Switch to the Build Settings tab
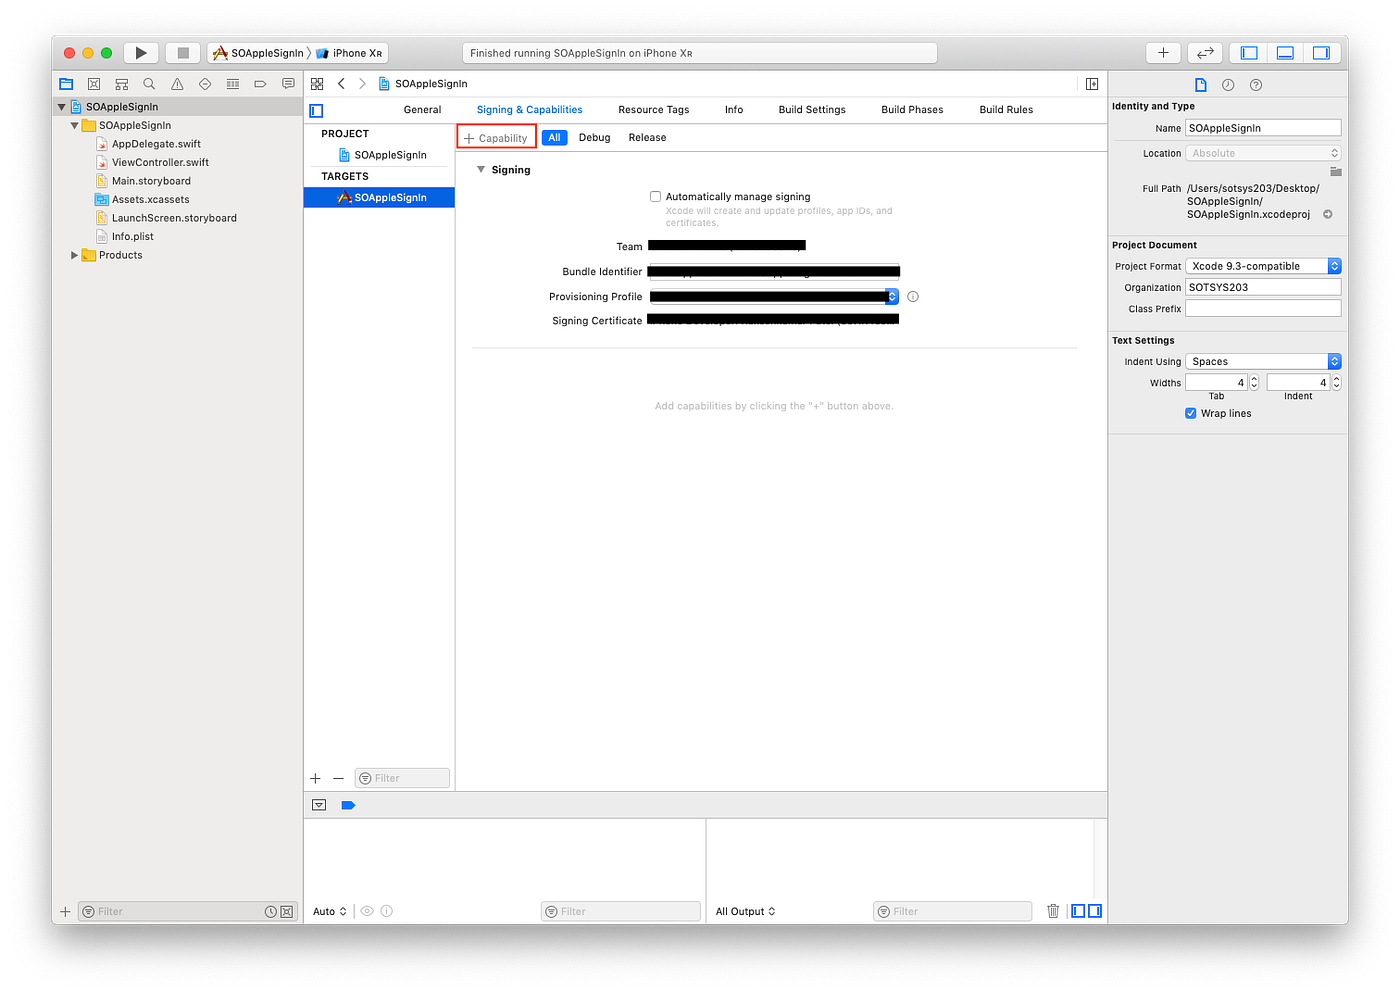 812,109
